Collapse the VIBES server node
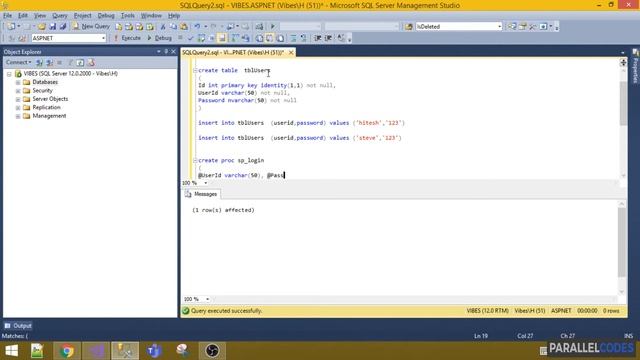This screenshot has width=640, height=360. click(x=9, y=74)
